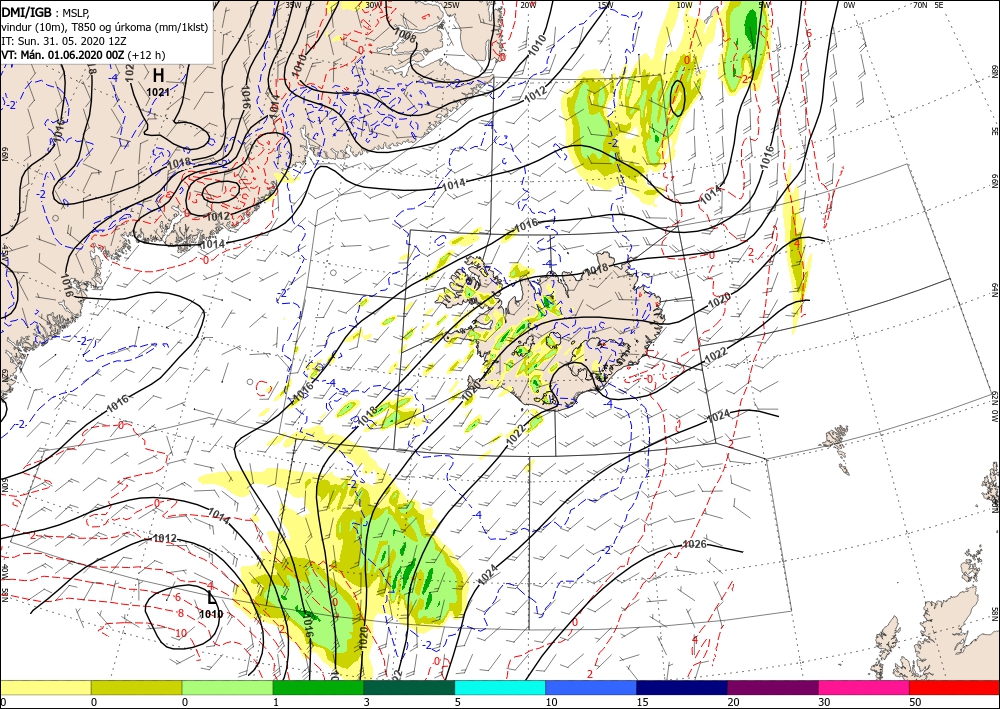This screenshot has width=1000, height=709.
Task: Click the 'H' high pressure marker
Action: coord(158,75)
